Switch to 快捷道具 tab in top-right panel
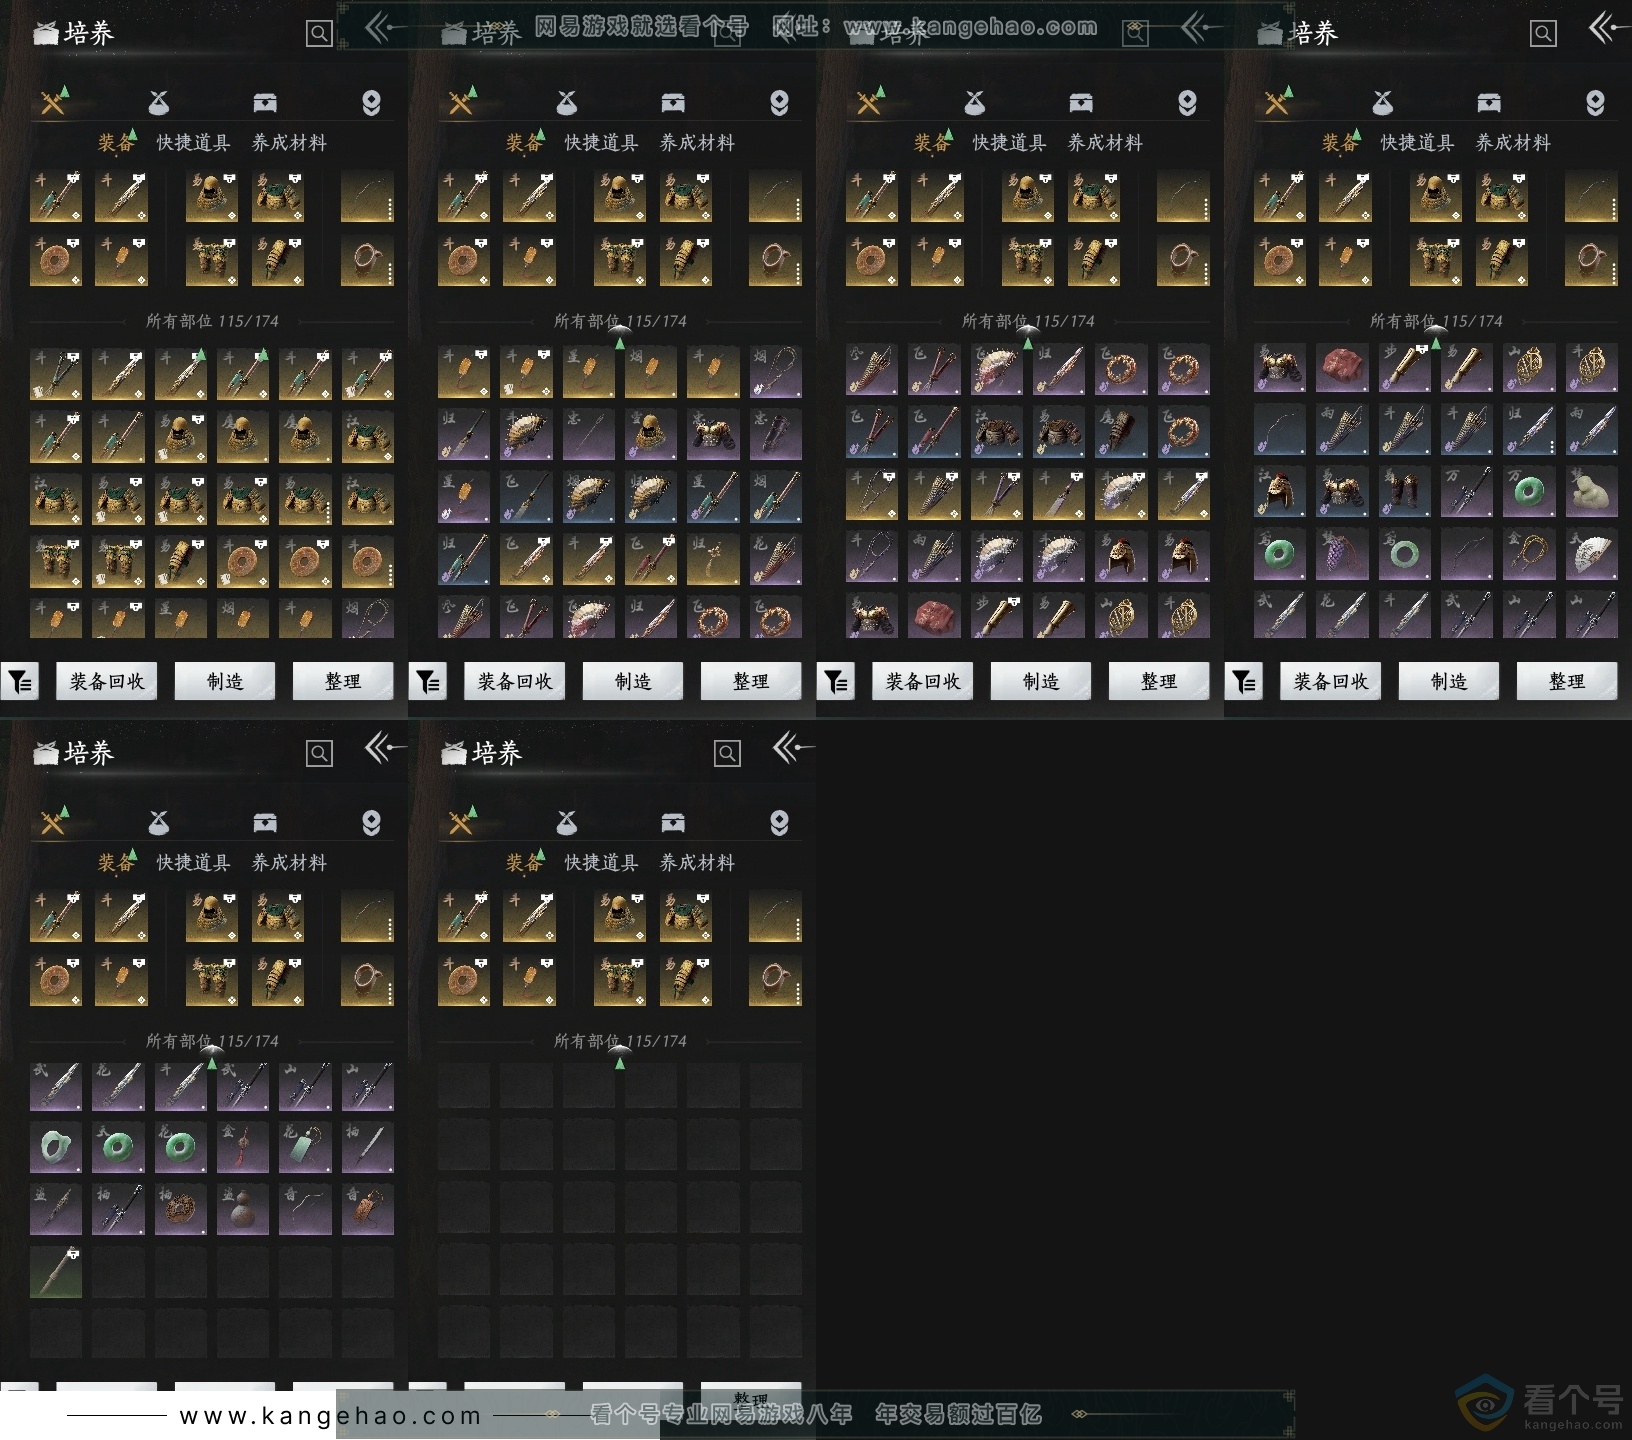Image resolution: width=1632 pixels, height=1440 pixels. coord(1417,143)
